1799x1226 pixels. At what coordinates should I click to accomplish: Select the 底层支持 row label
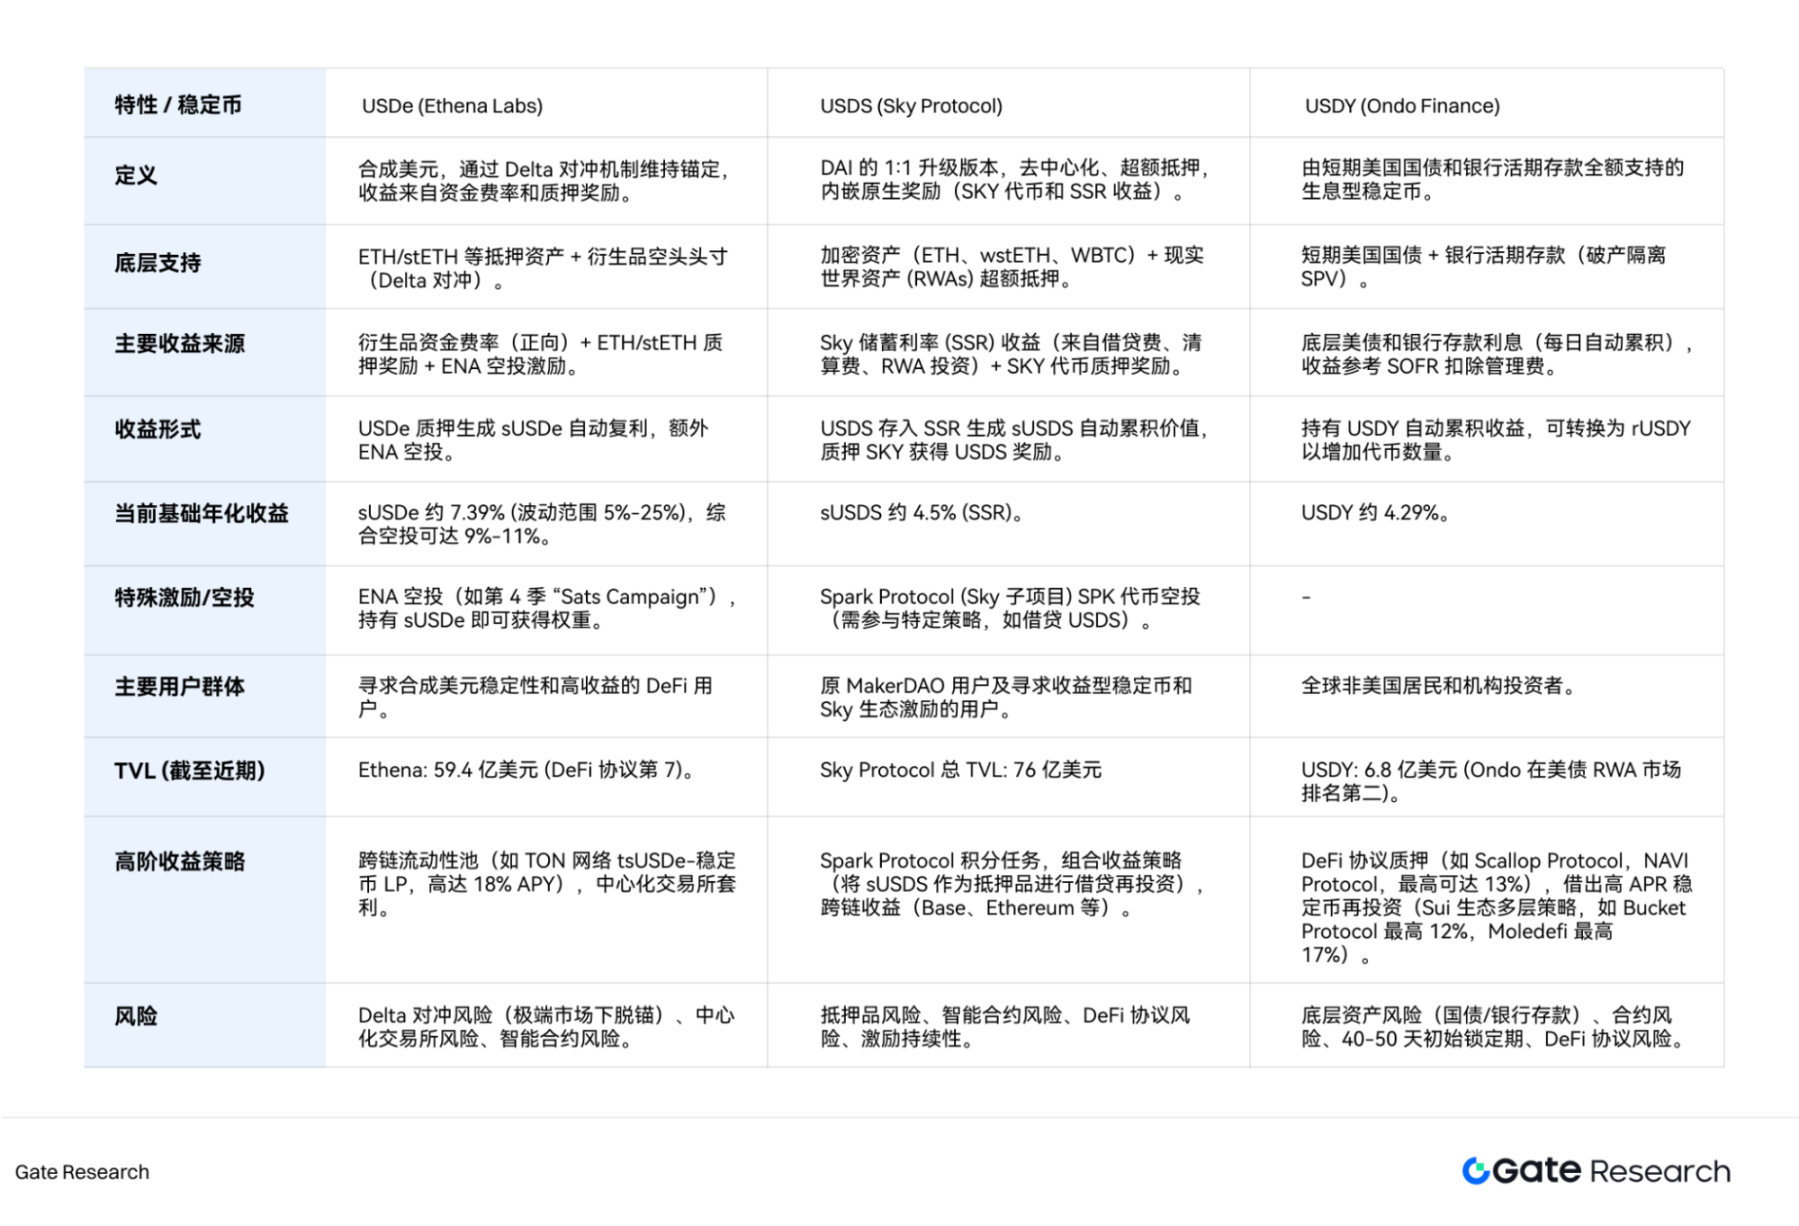(158, 263)
